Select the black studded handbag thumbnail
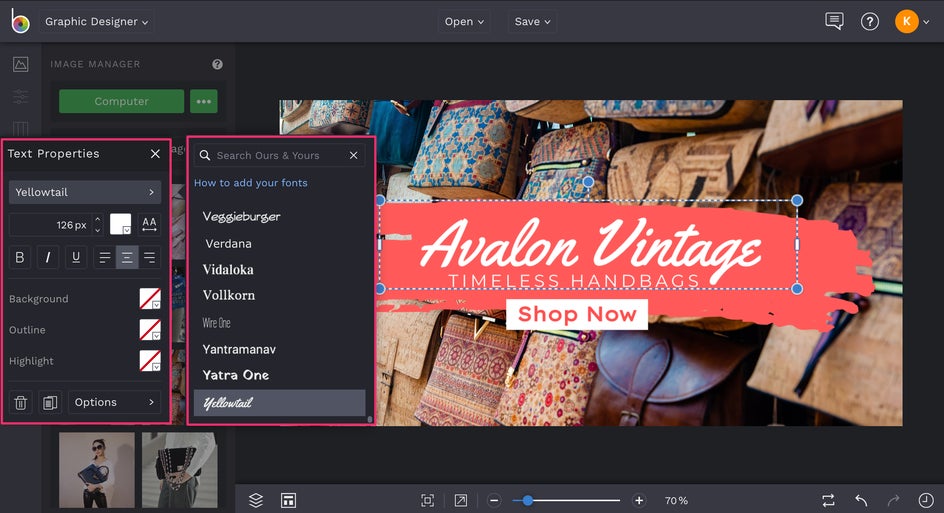The width and height of the screenshot is (944, 513). (x=179, y=470)
